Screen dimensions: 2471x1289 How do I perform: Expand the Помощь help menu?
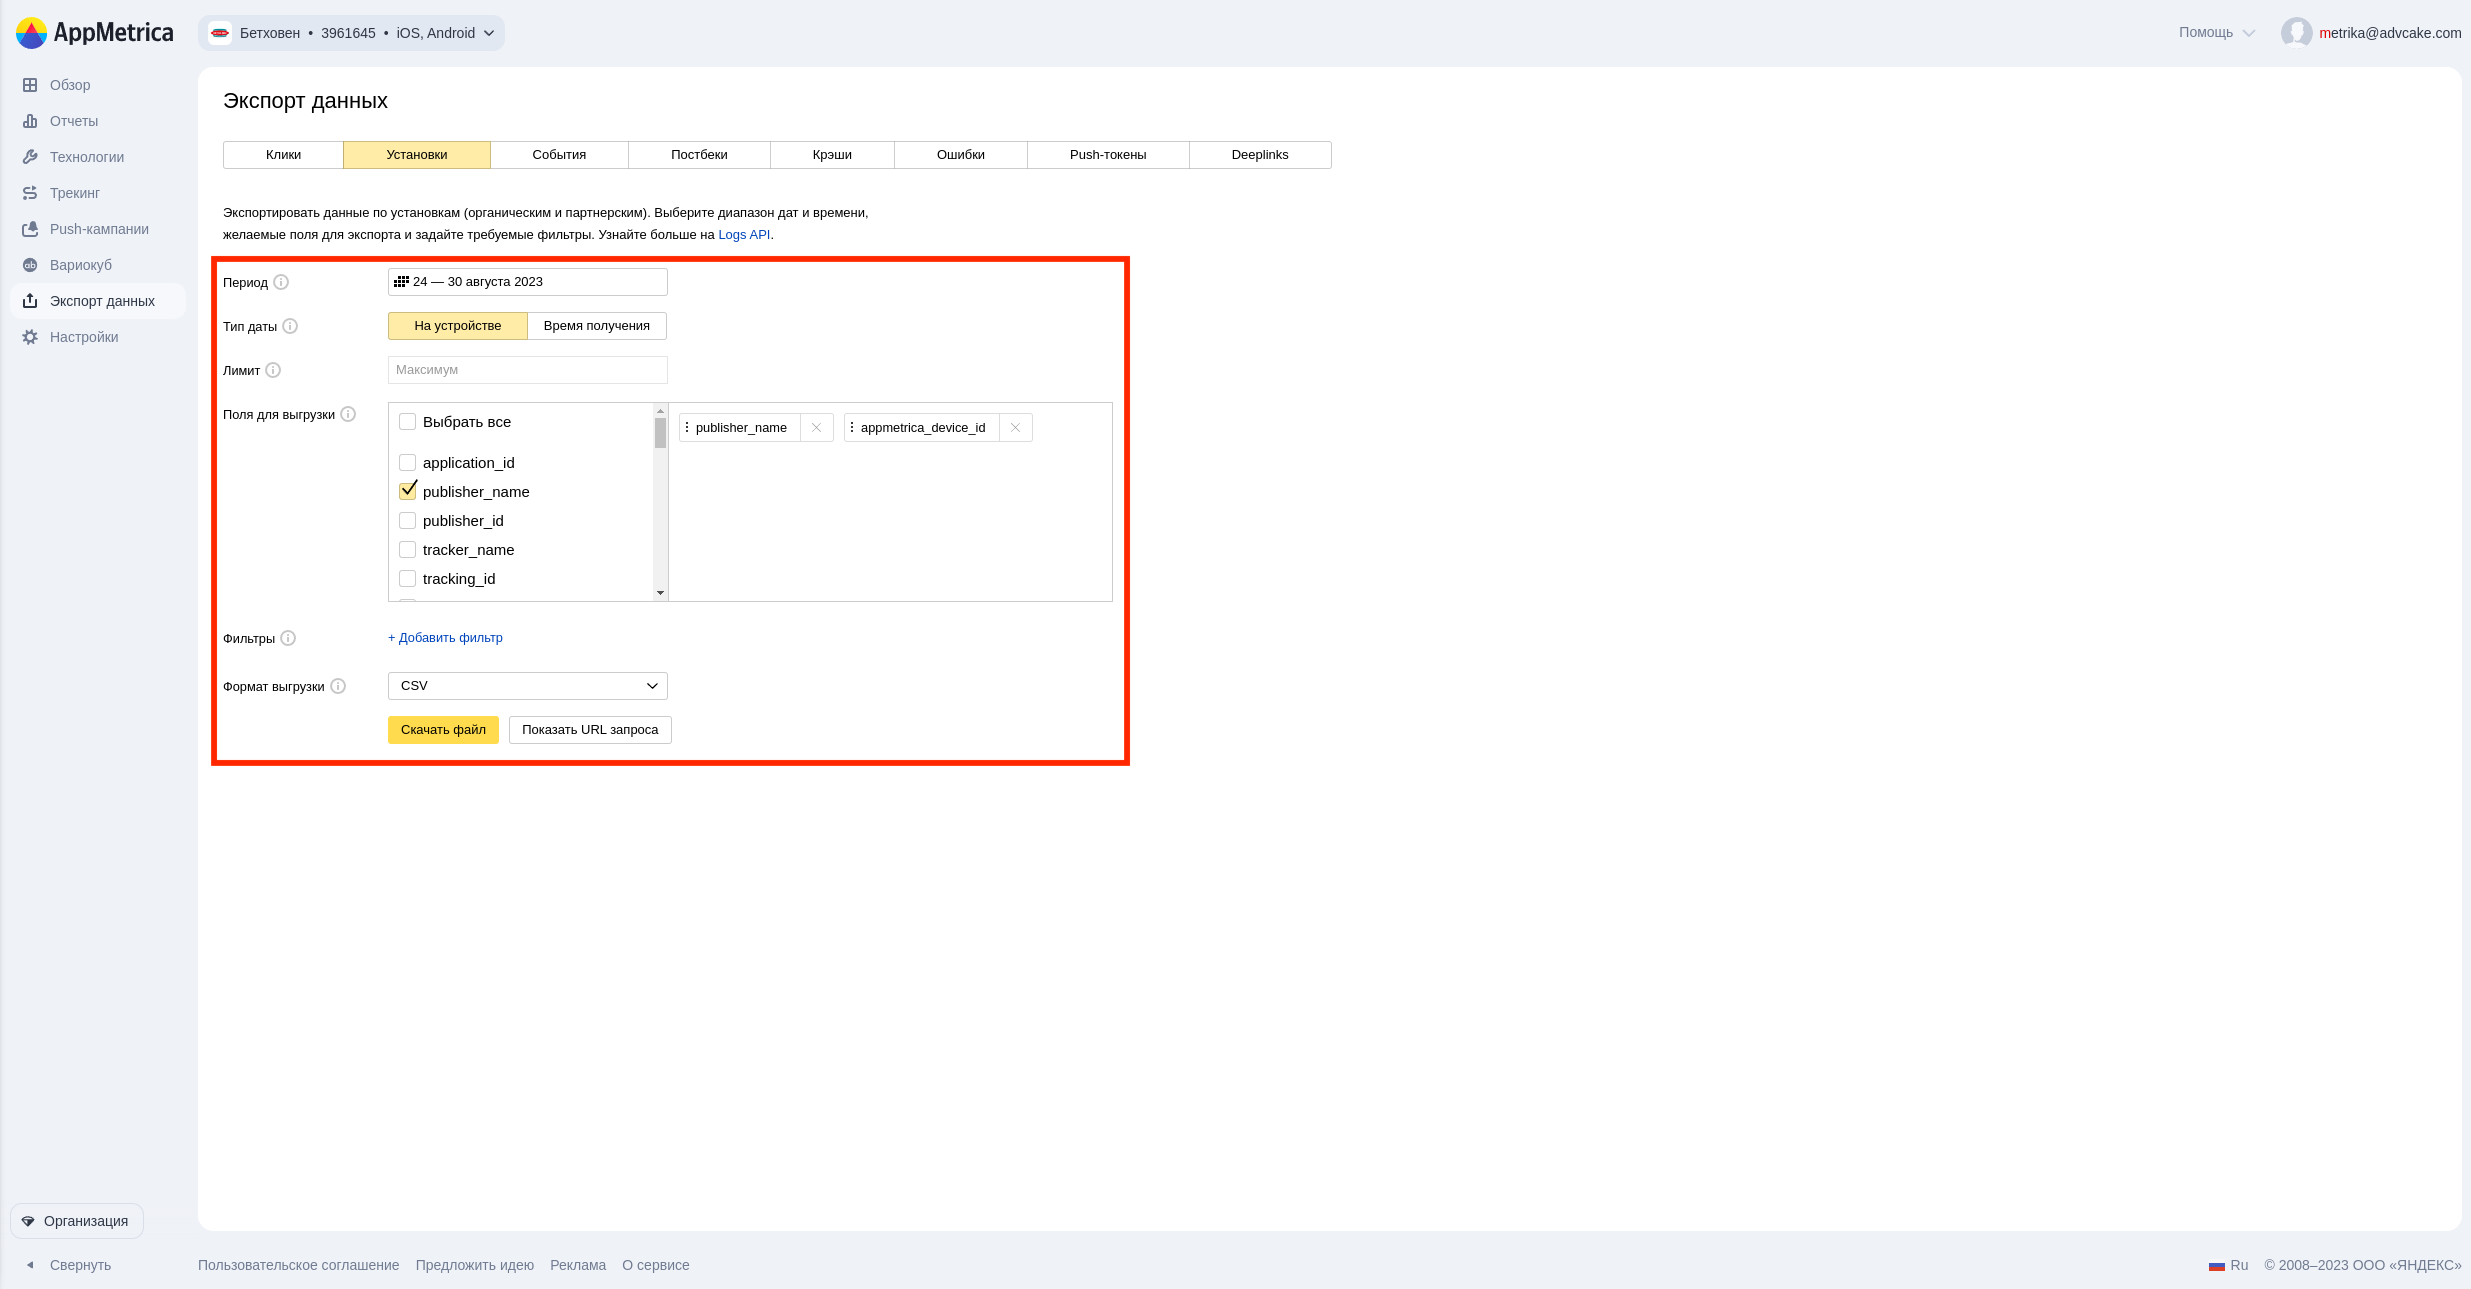(x=2217, y=33)
